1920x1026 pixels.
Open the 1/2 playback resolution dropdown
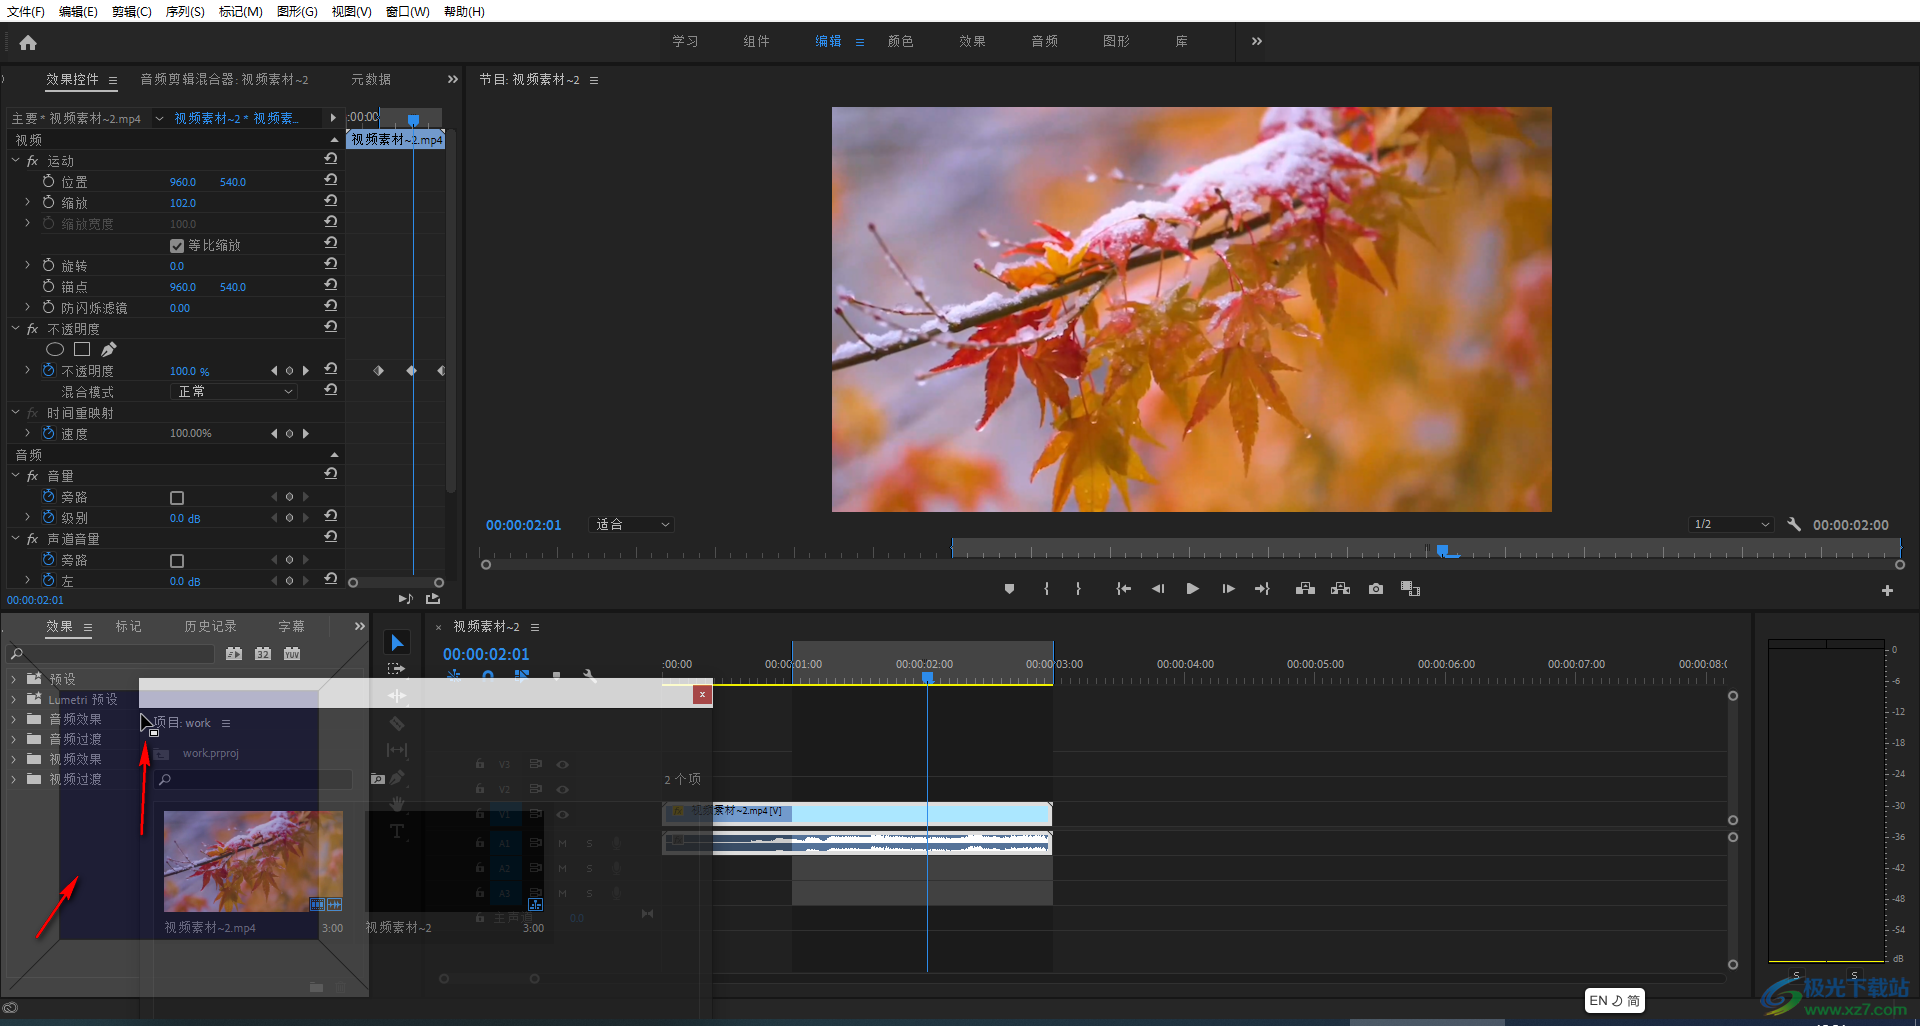(x=1731, y=524)
